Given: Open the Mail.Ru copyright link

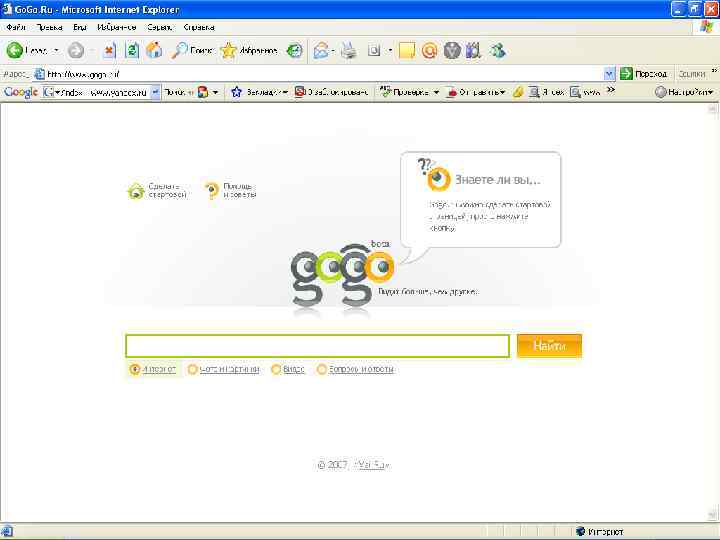Looking at the screenshot, I should pyautogui.click(x=372, y=465).
